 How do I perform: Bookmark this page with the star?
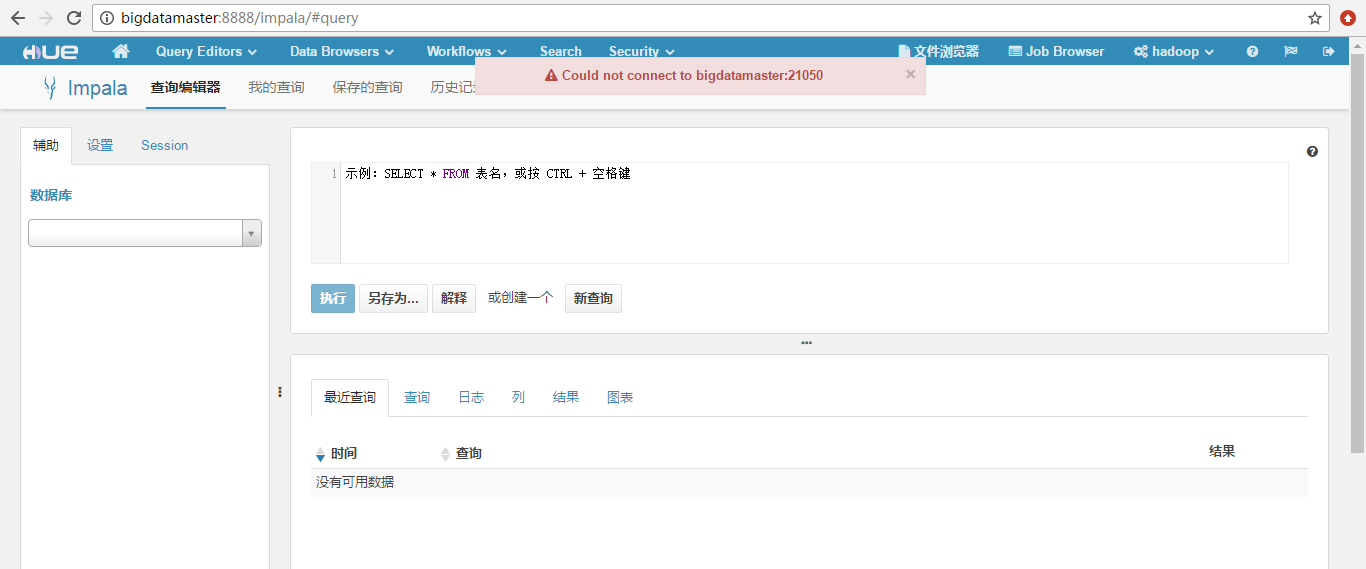point(1315,18)
